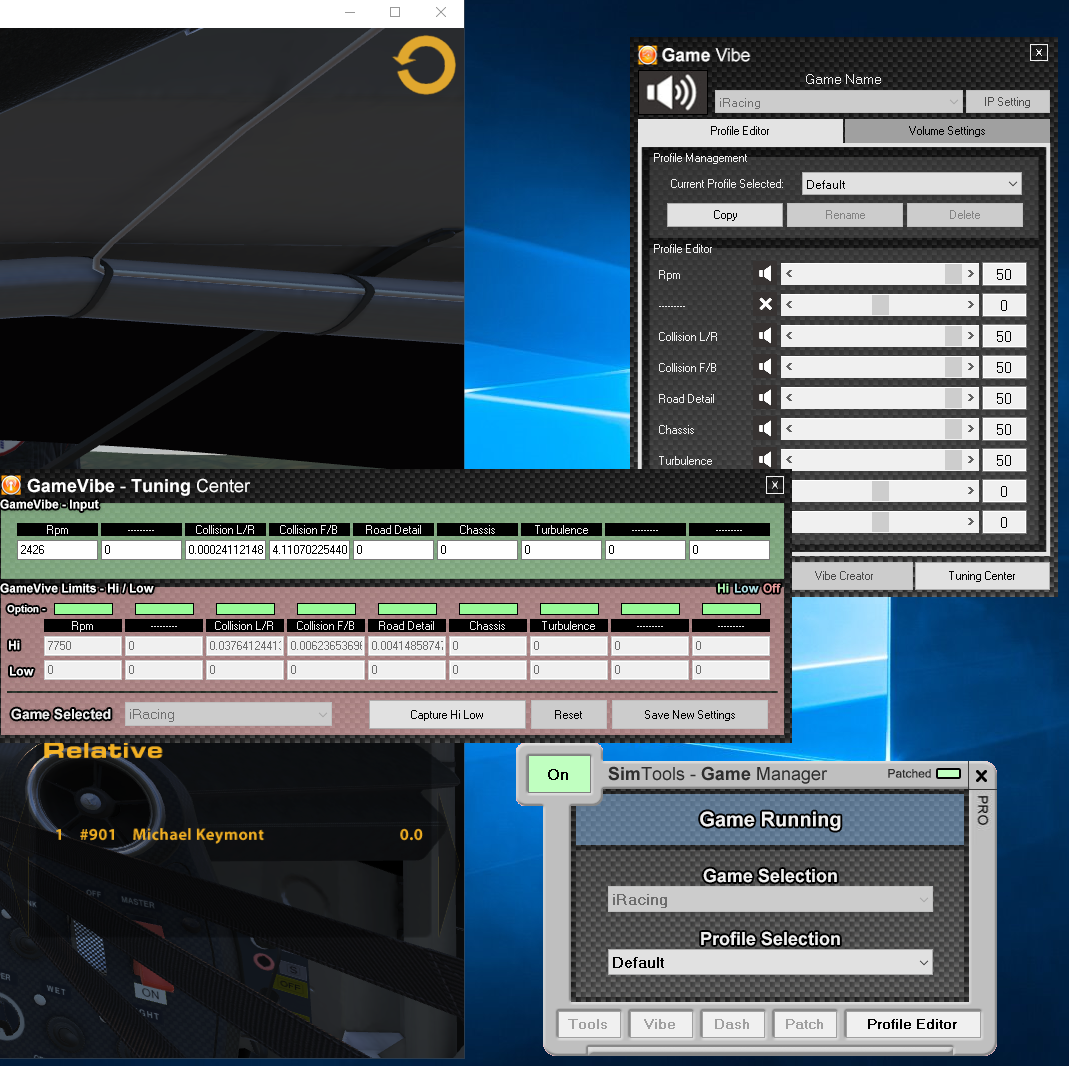Switch to the Volume Settings tab

click(947, 131)
